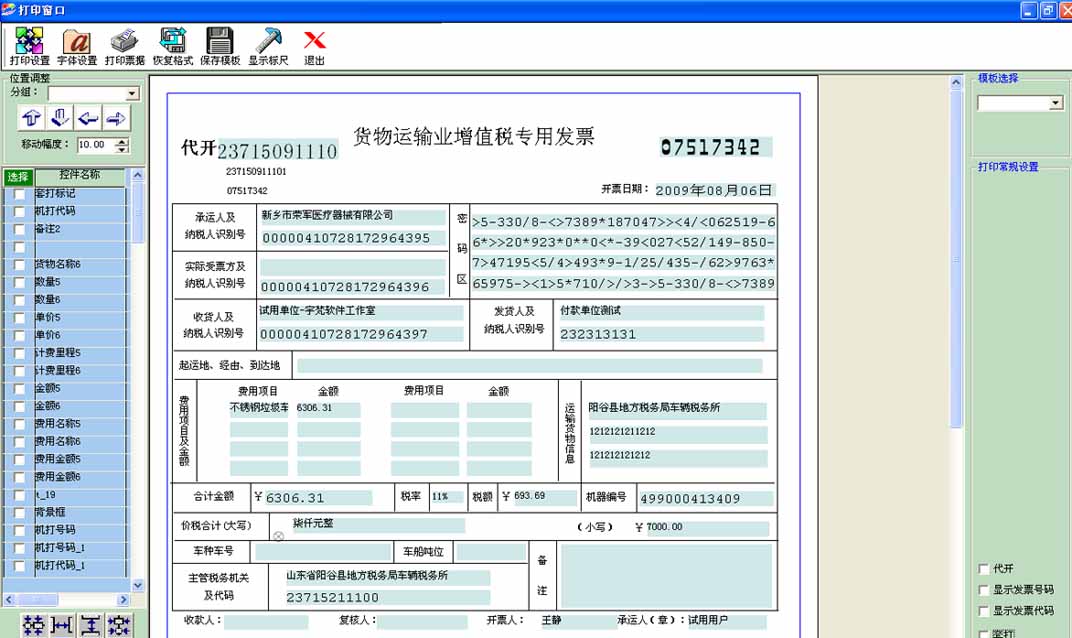Click the 税额 693.69 field
This screenshot has height=638, width=1072.
[x=545, y=496]
